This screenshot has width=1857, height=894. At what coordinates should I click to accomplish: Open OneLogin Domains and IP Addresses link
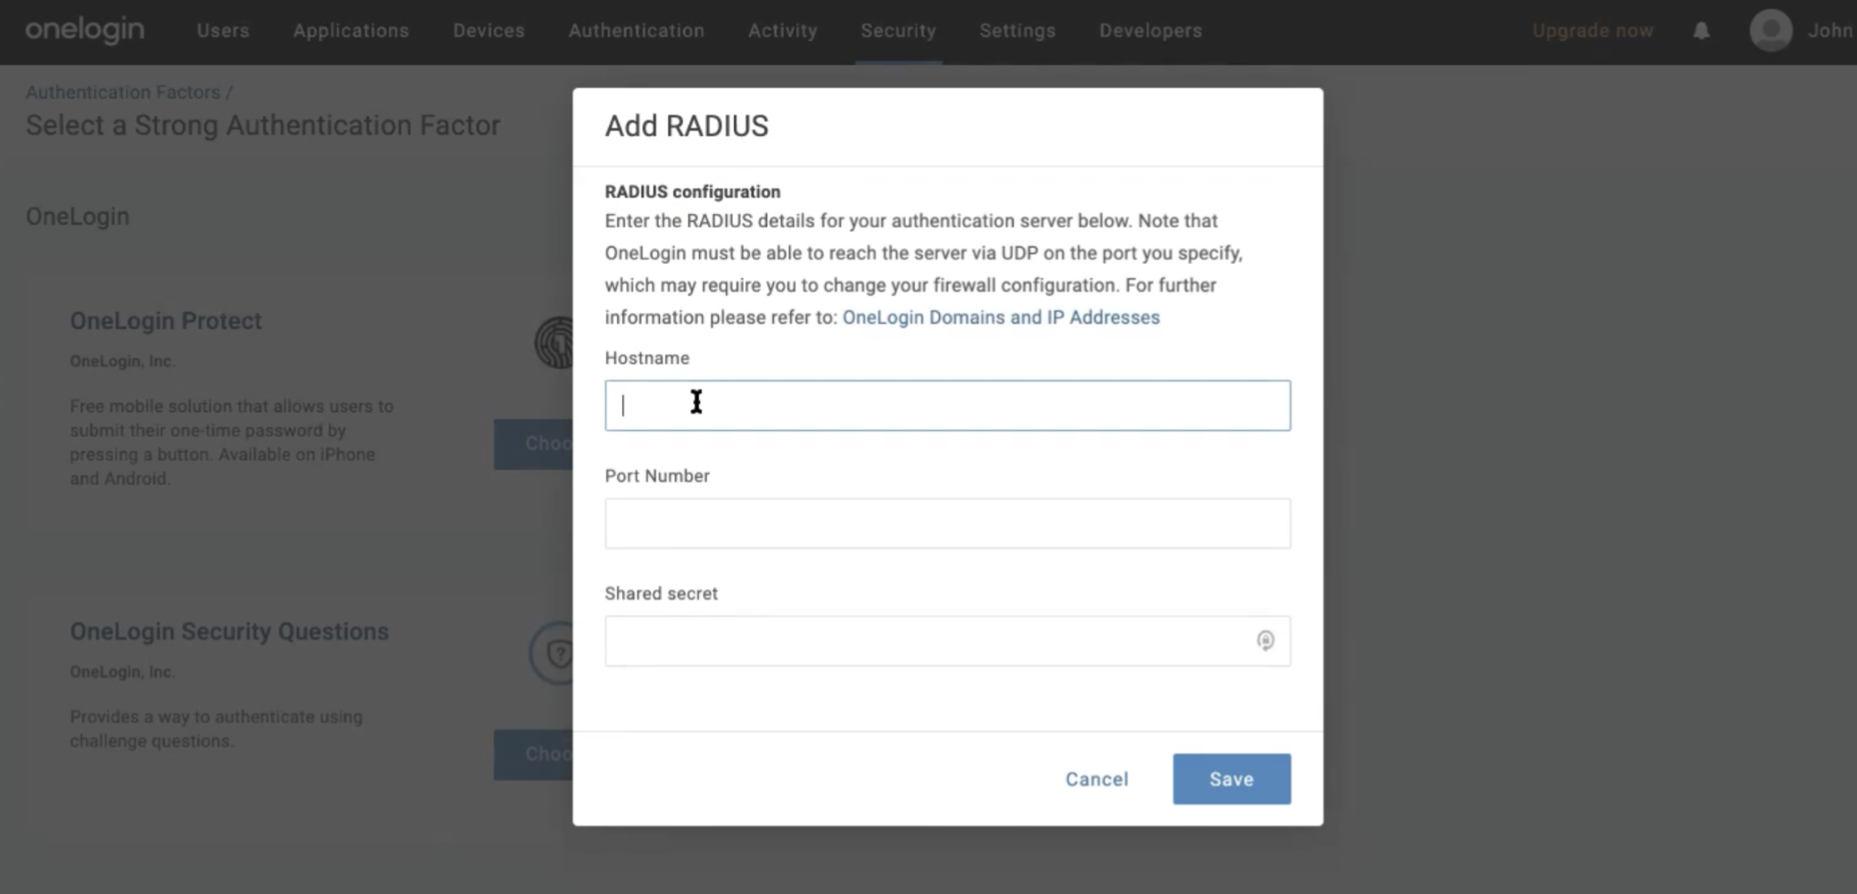(x=1001, y=317)
